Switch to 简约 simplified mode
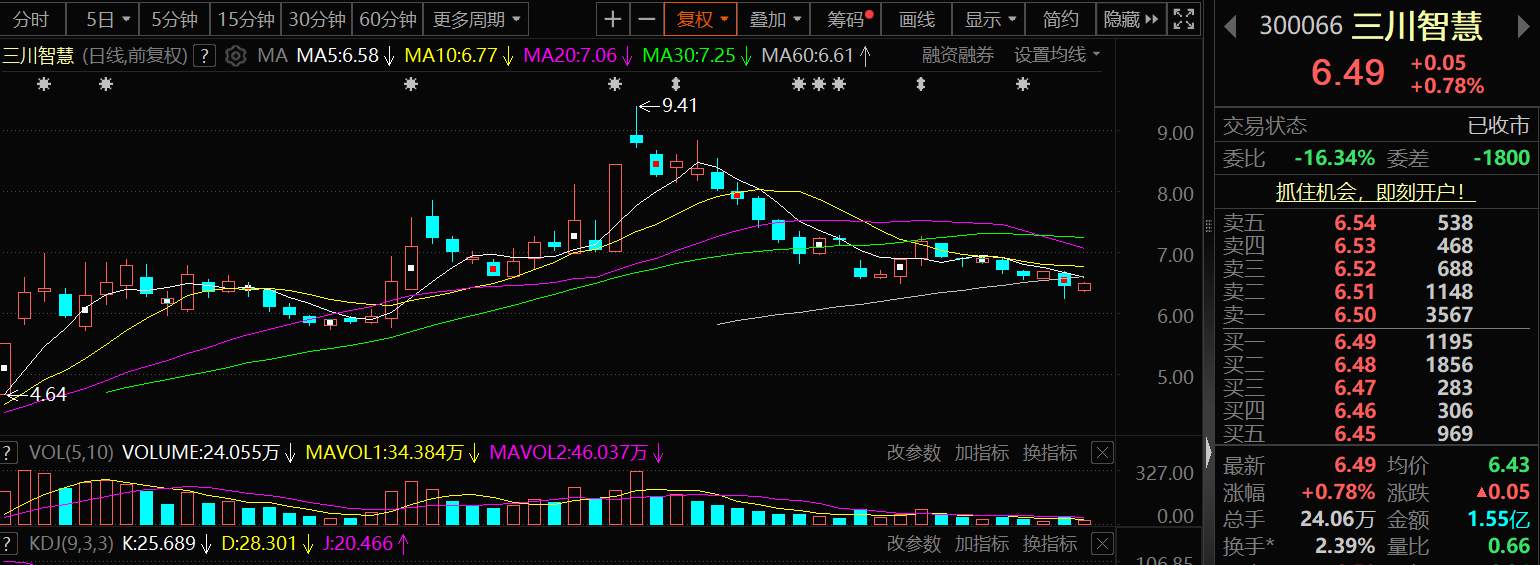This screenshot has height=565, width=1540. tap(1061, 19)
